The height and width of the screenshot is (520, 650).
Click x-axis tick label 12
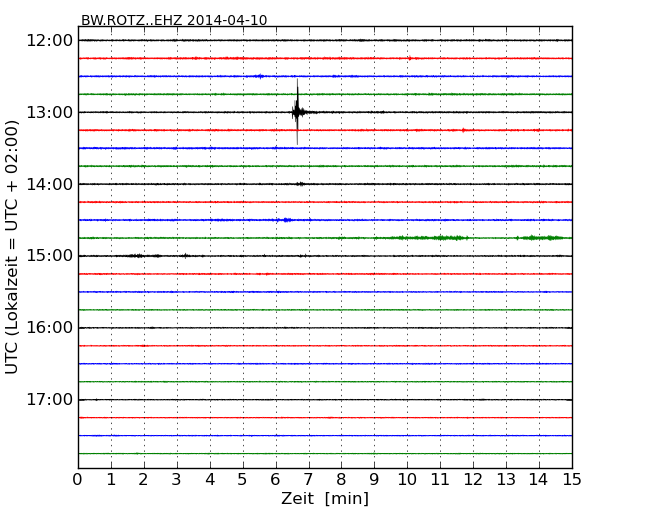(x=473, y=480)
